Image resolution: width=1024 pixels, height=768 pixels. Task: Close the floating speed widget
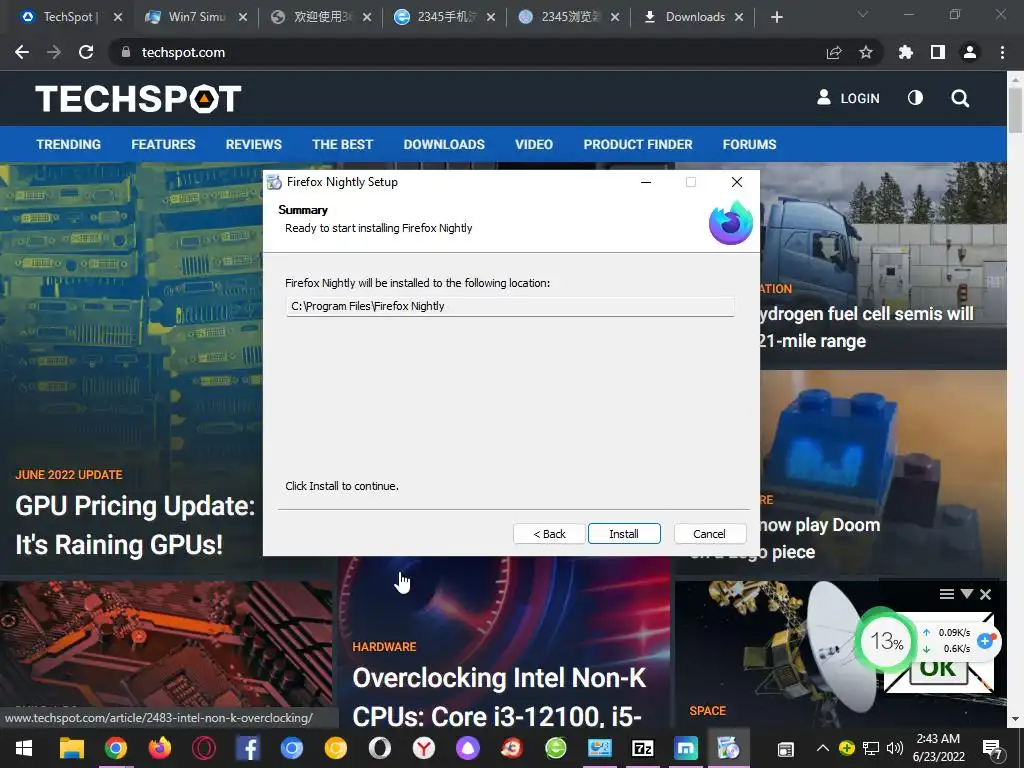tap(985, 594)
